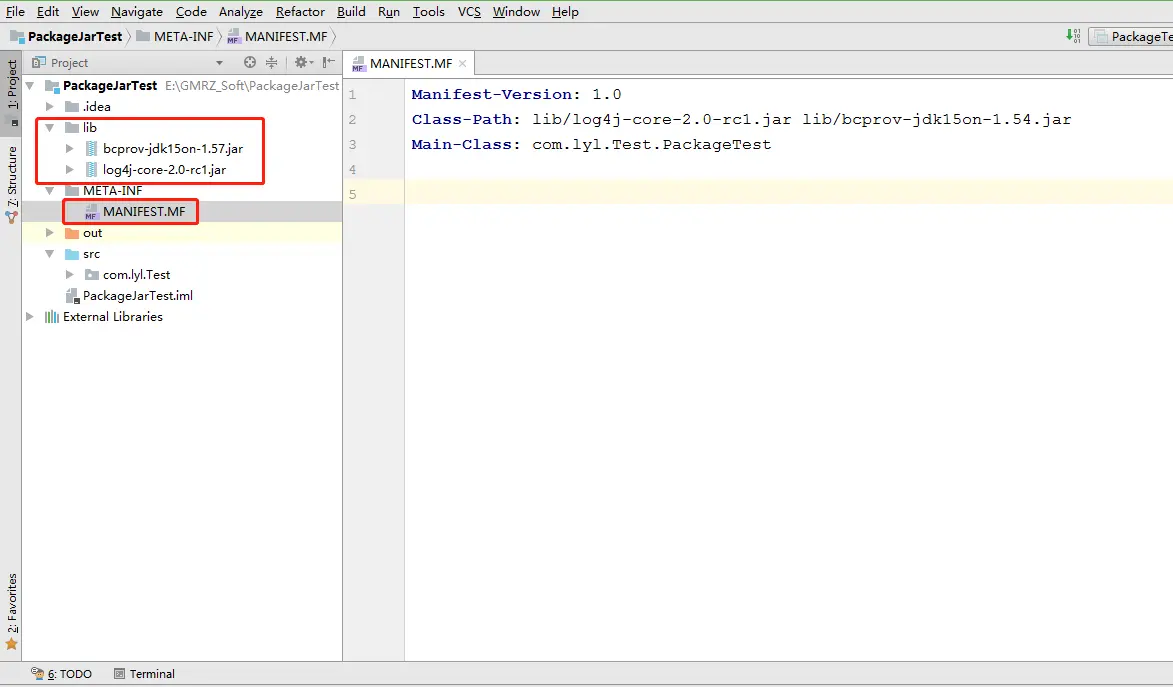Select the out folder
The height and width of the screenshot is (687, 1173).
point(92,233)
